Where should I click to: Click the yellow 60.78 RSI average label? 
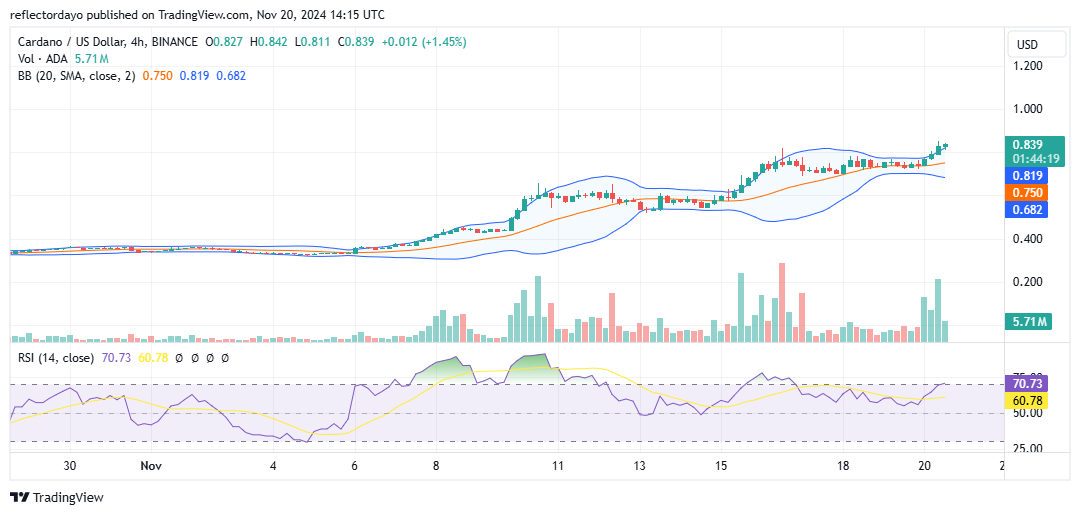point(1028,400)
